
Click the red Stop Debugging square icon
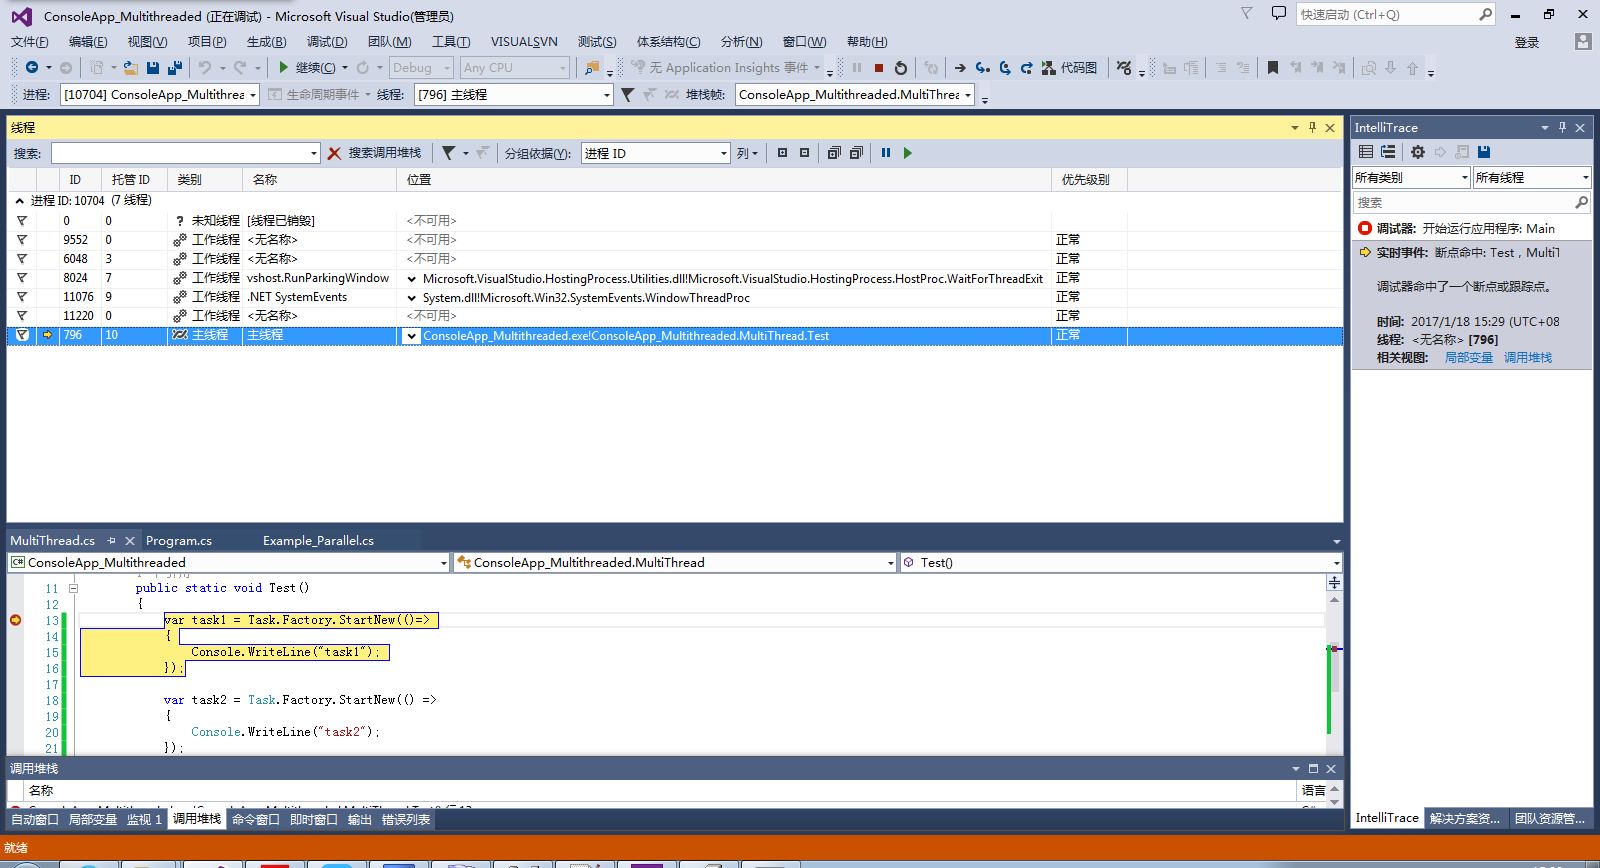(879, 68)
